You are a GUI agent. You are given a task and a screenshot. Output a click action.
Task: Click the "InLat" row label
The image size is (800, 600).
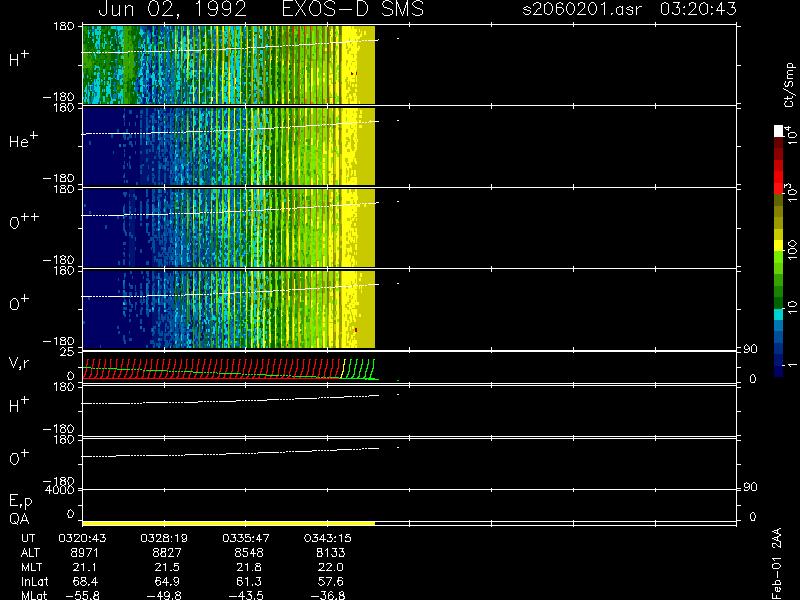(35, 581)
